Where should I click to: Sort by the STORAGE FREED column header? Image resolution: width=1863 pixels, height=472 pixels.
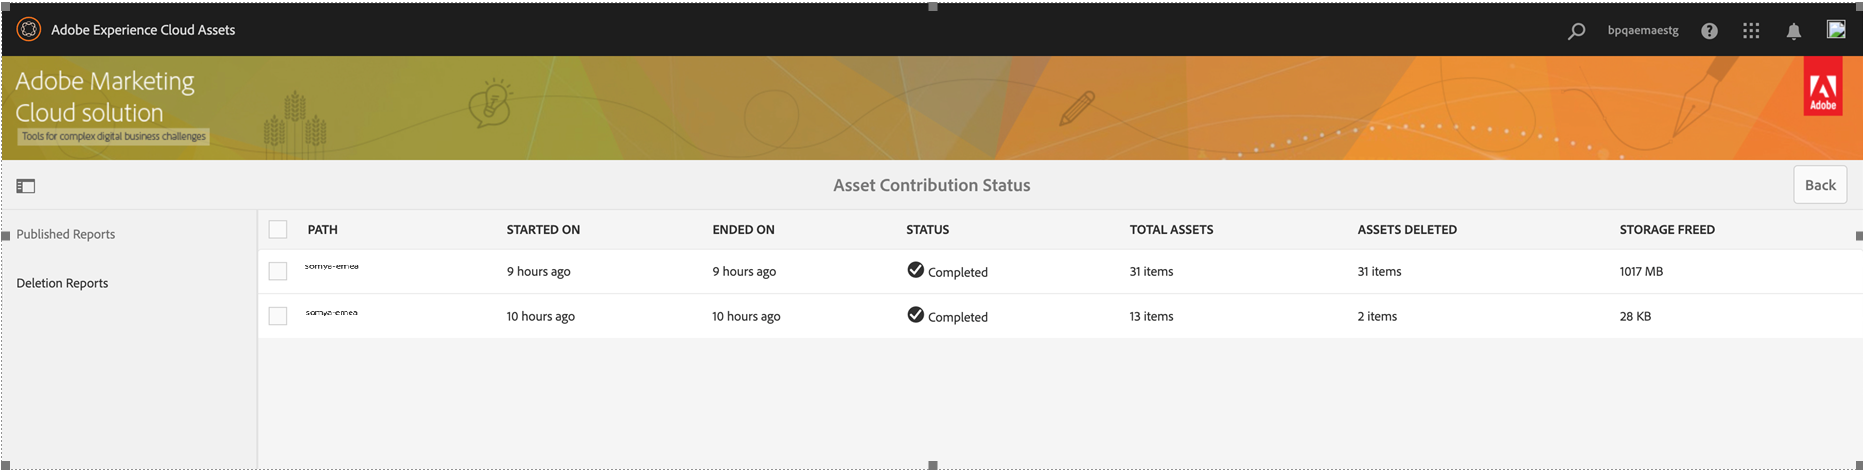tap(1667, 230)
